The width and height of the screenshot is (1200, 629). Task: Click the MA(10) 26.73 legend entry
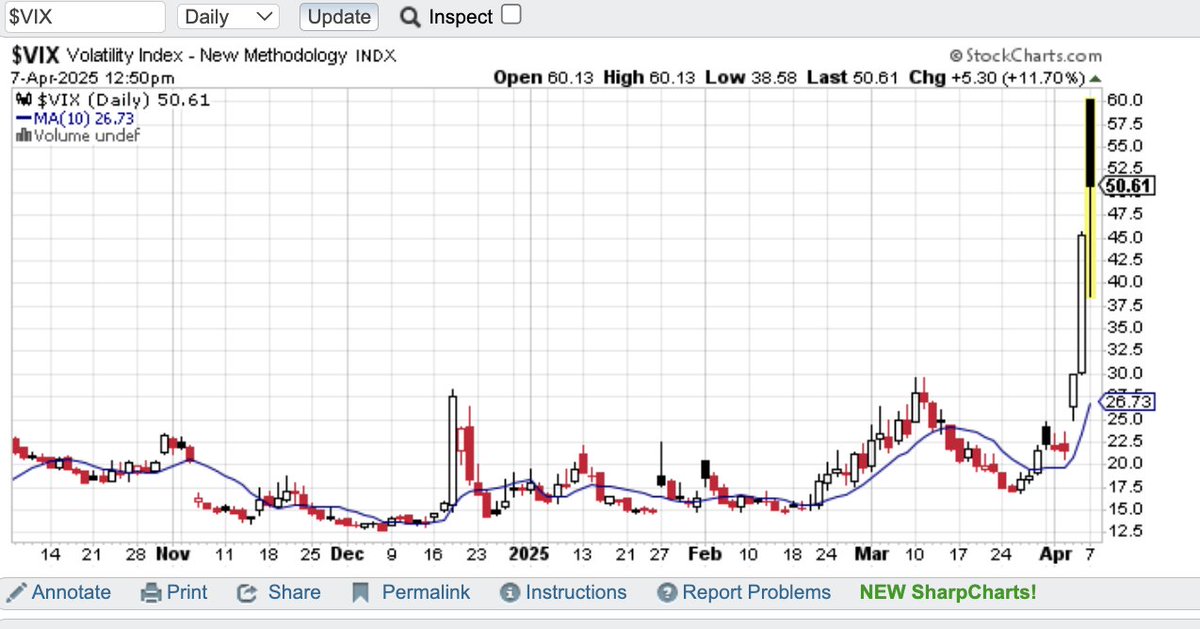coord(75,118)
